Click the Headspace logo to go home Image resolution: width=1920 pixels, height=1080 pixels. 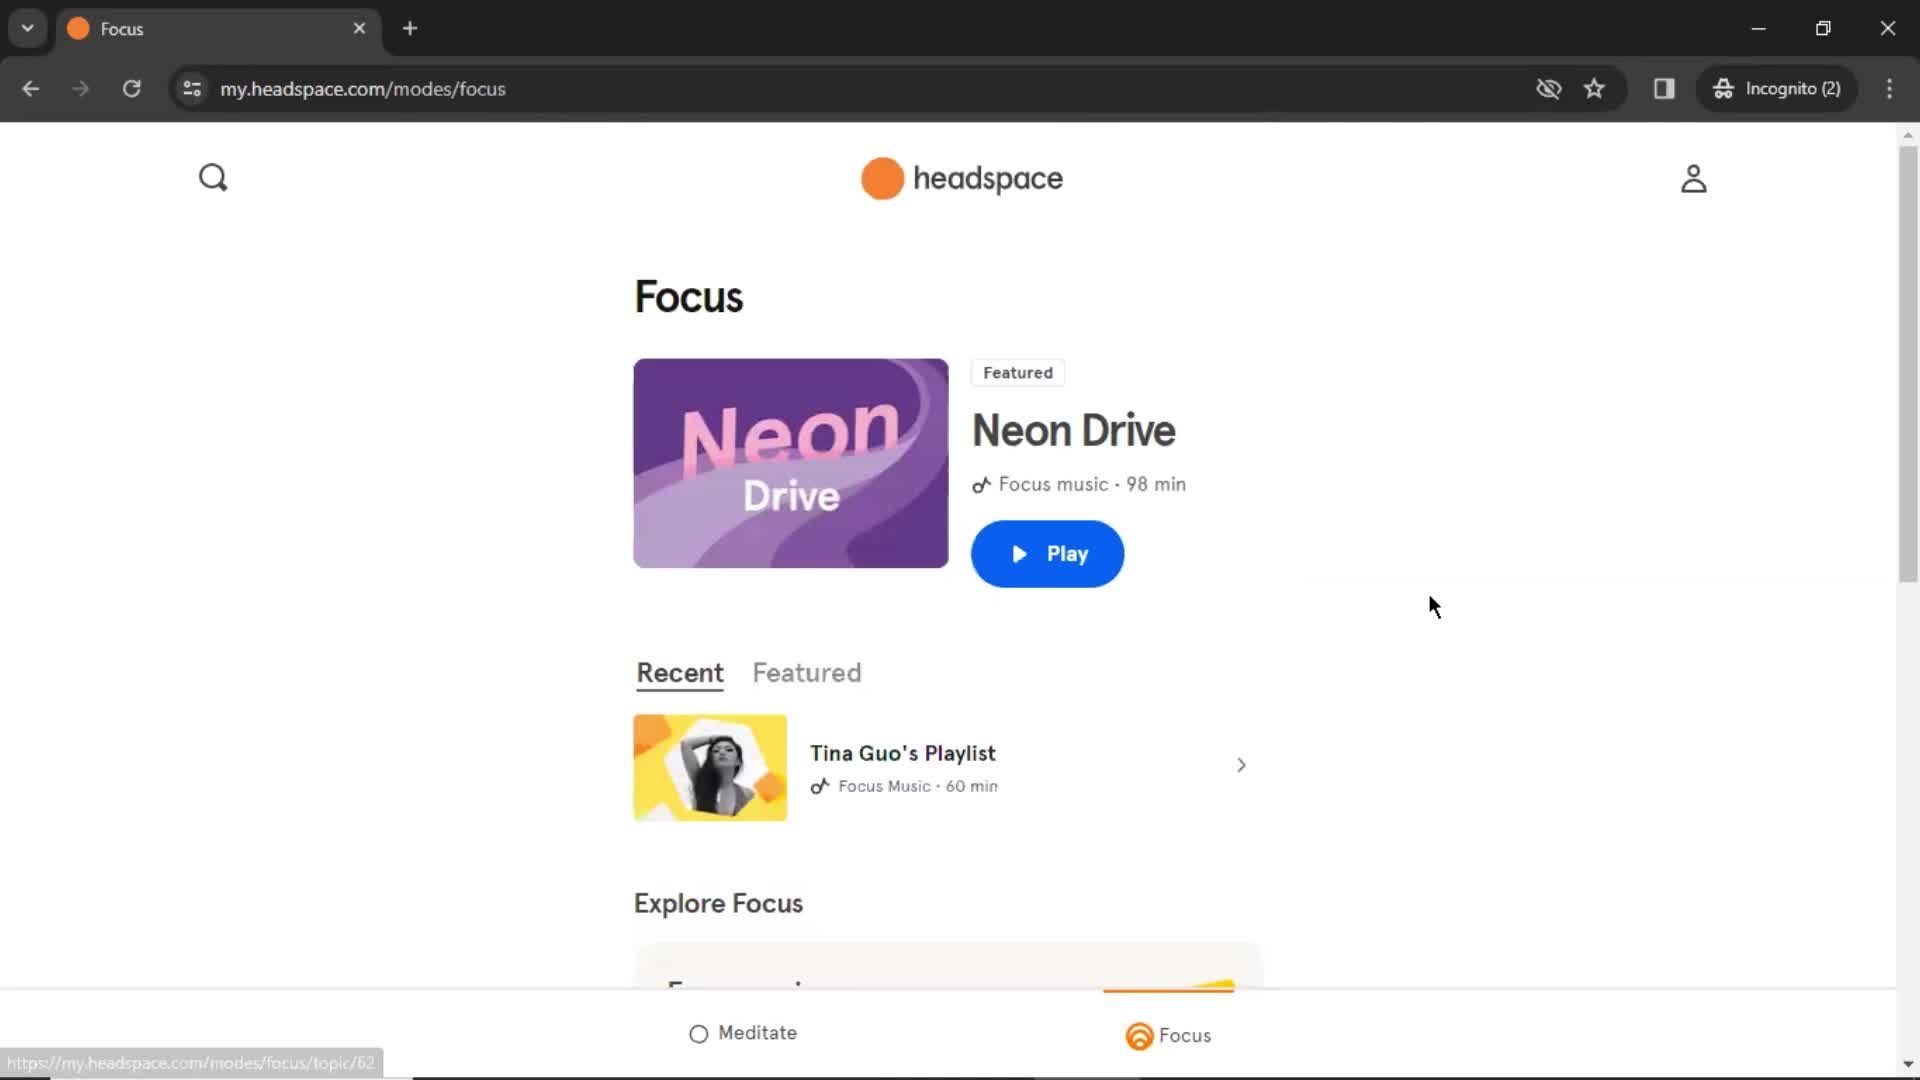click(x=961, y=178)
